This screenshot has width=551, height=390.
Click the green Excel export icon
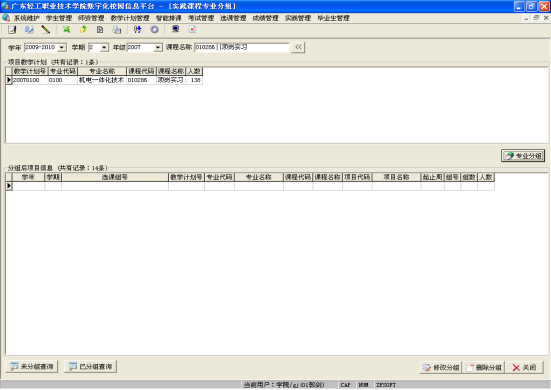pos(66,30)
